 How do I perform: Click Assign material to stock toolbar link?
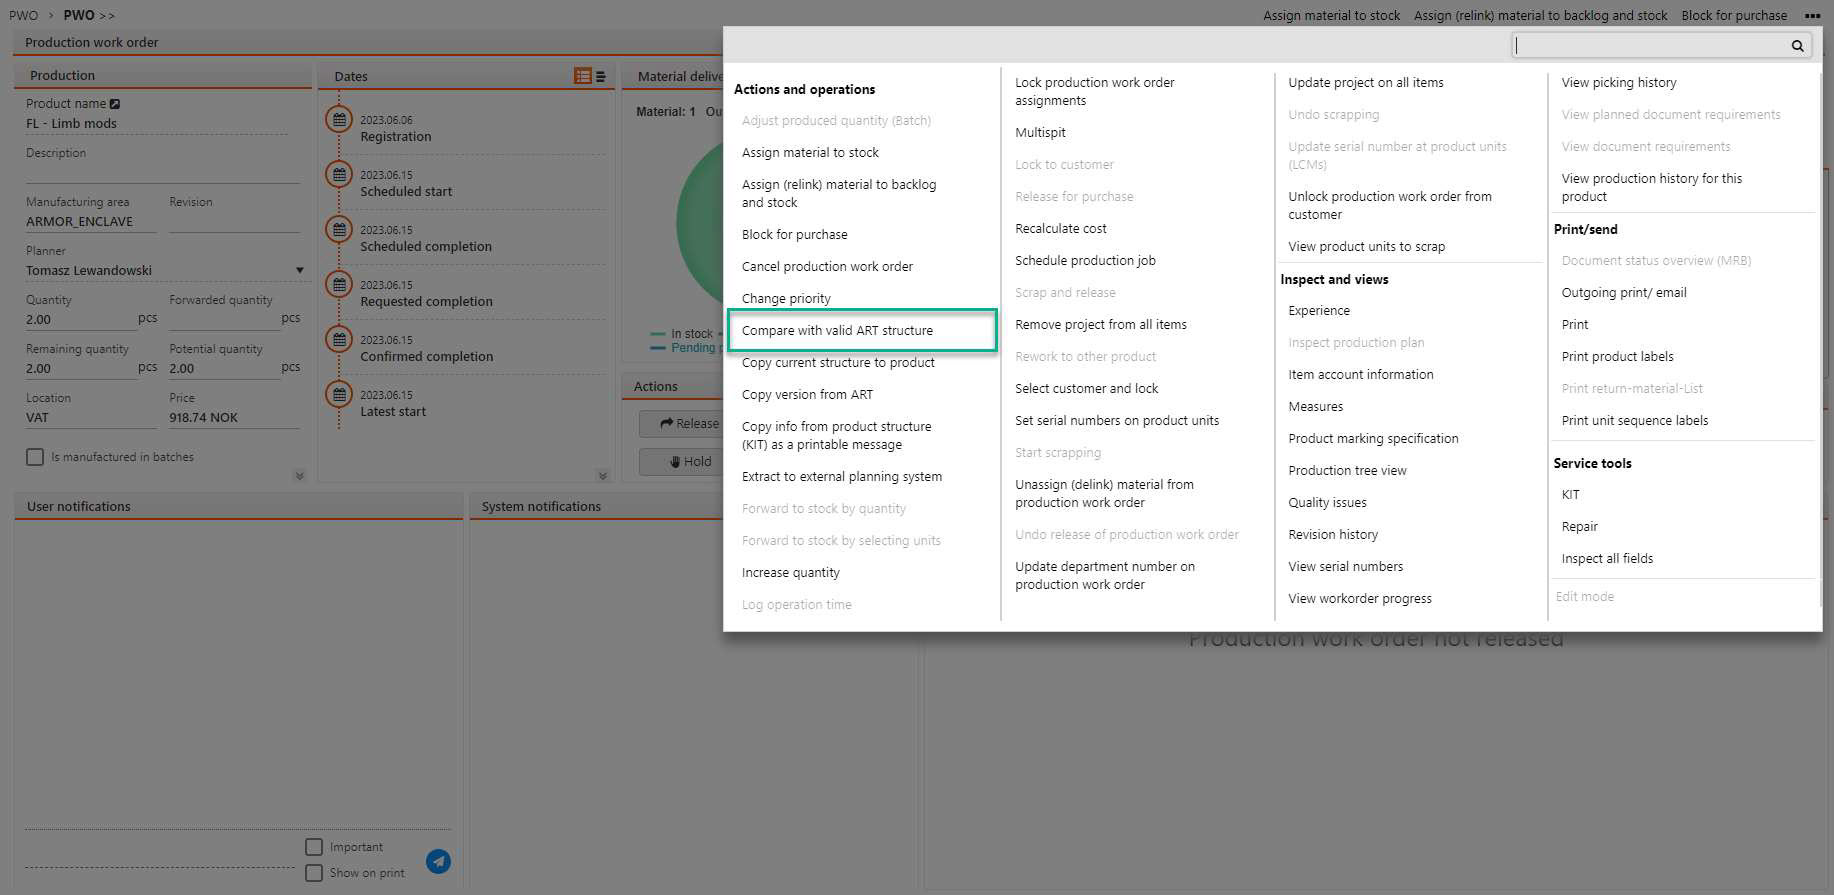(x=1331, y=16)
